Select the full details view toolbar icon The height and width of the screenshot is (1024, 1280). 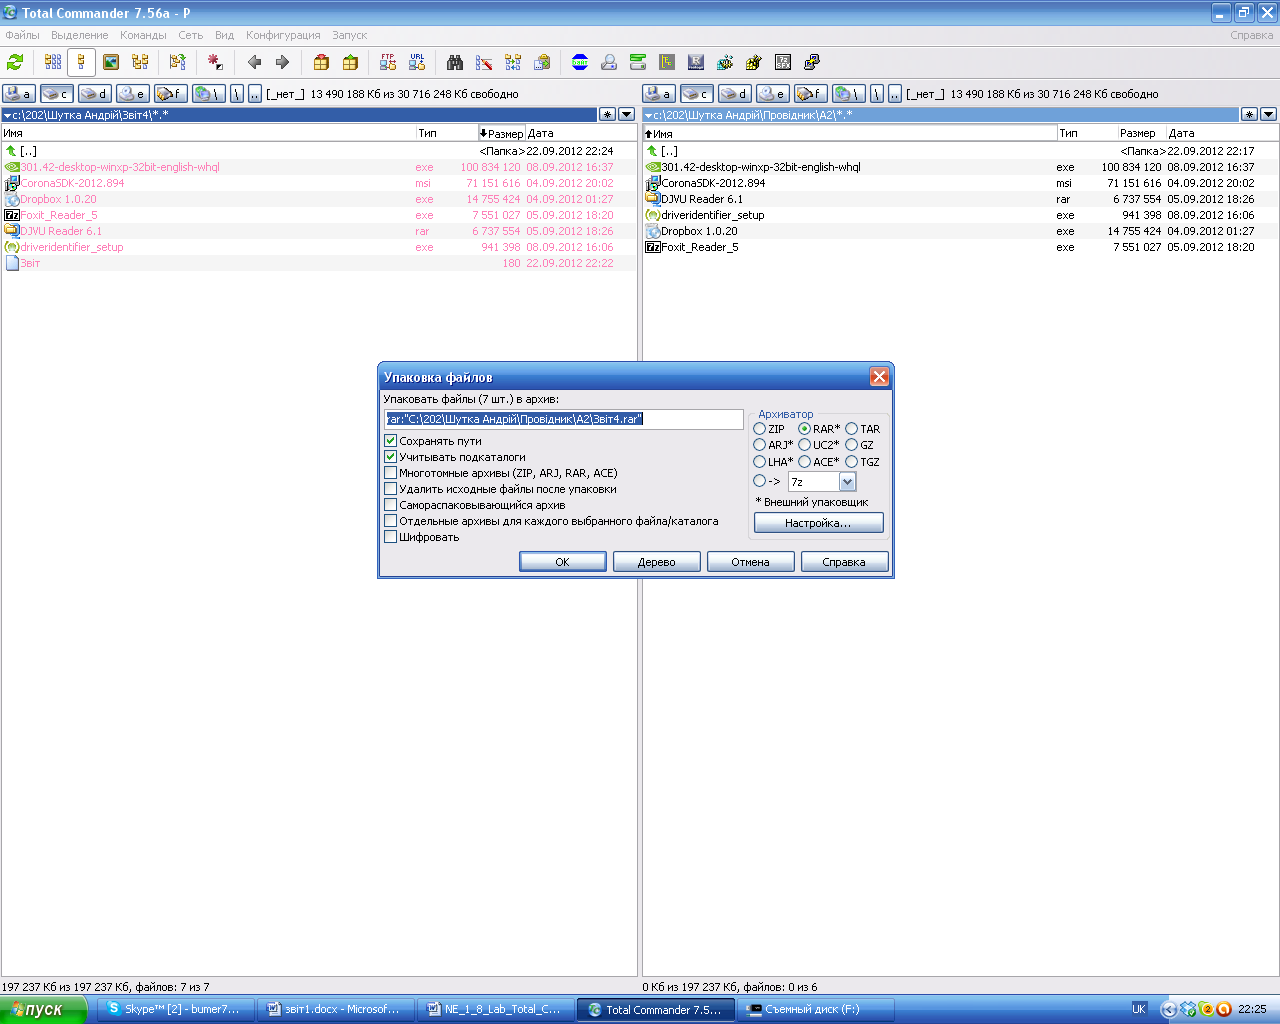[82, 62]
